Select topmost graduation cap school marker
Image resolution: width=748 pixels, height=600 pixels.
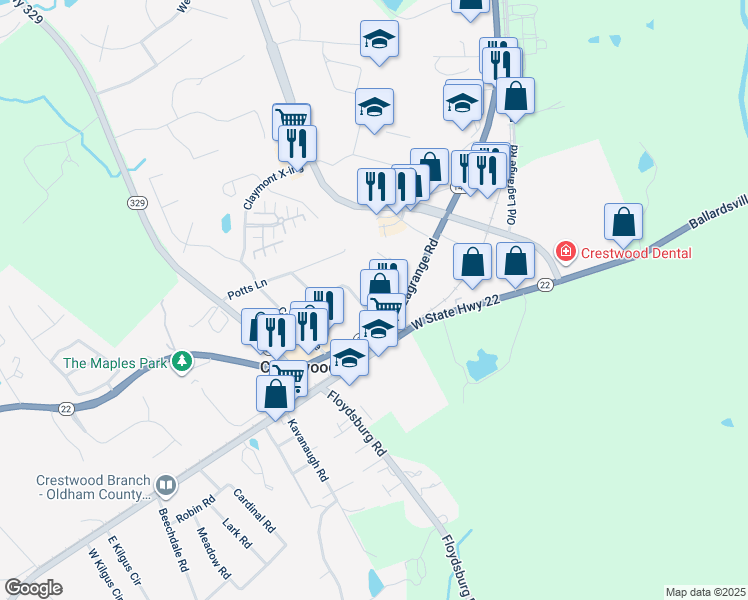[379, 39]
